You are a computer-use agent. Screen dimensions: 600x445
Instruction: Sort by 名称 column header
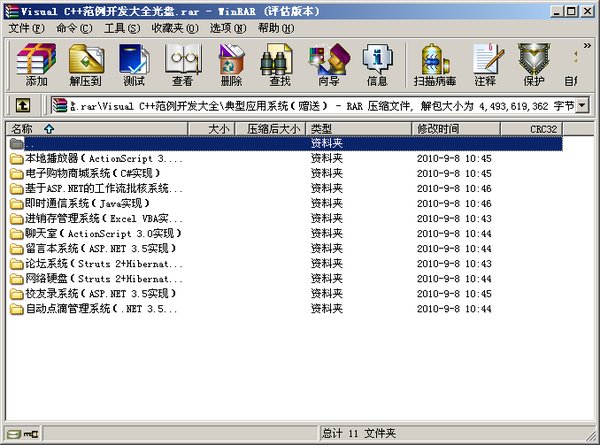pyautogui.click(x=97, y=129)
